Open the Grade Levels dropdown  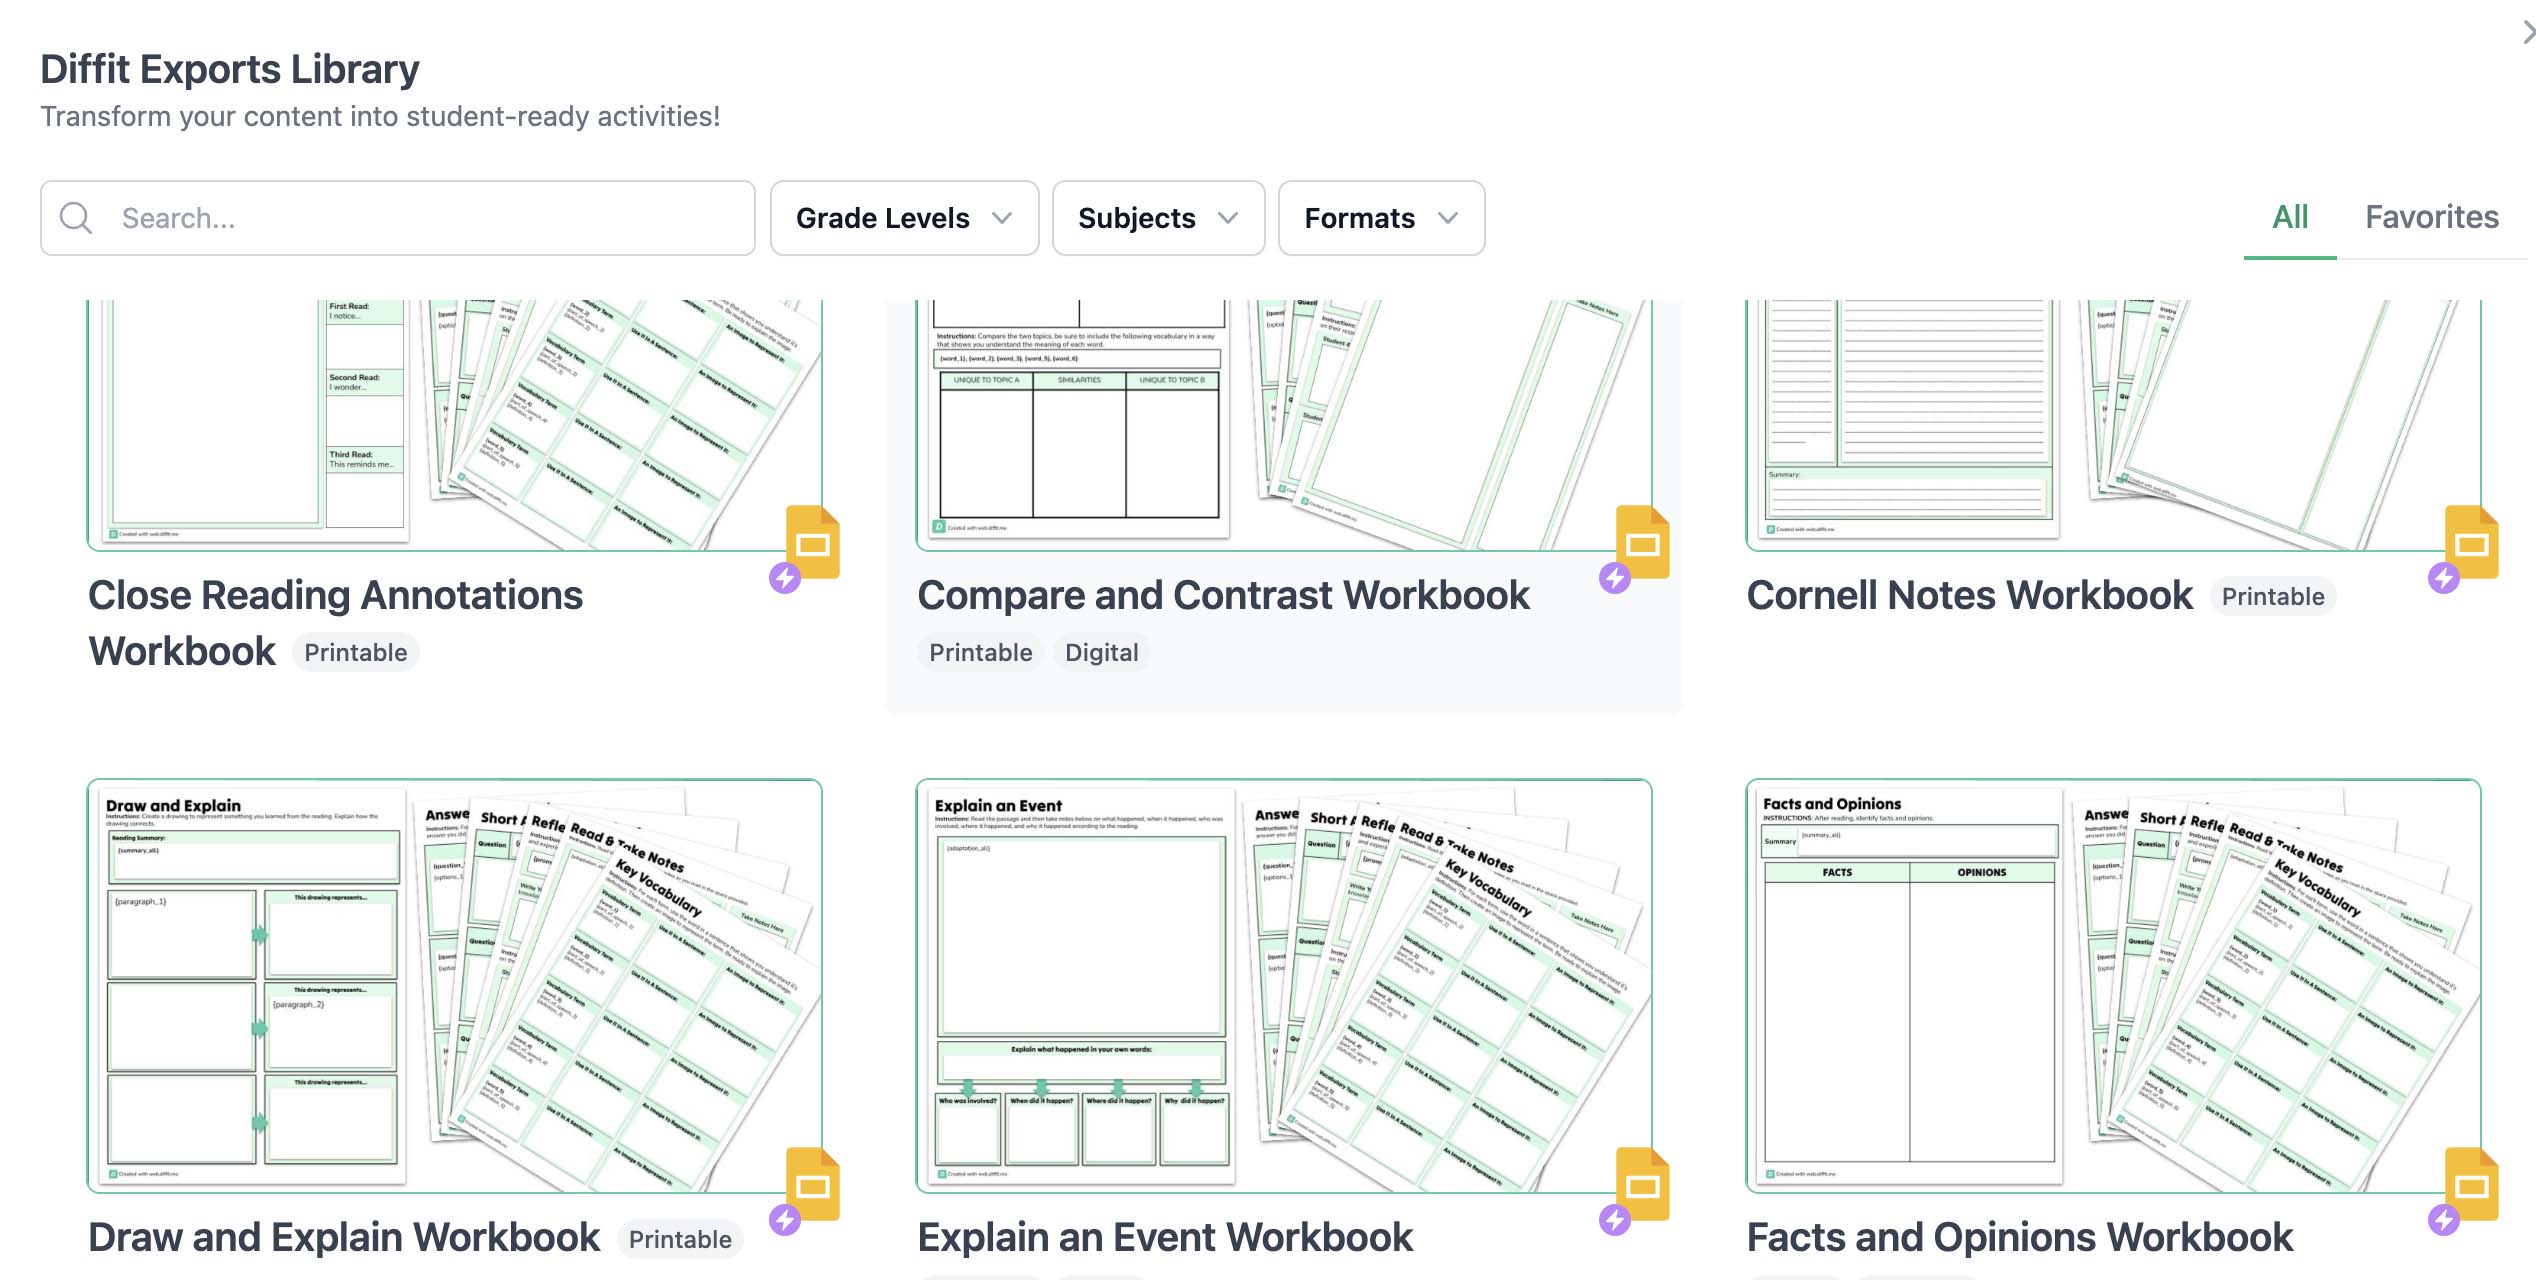point(904,218)
